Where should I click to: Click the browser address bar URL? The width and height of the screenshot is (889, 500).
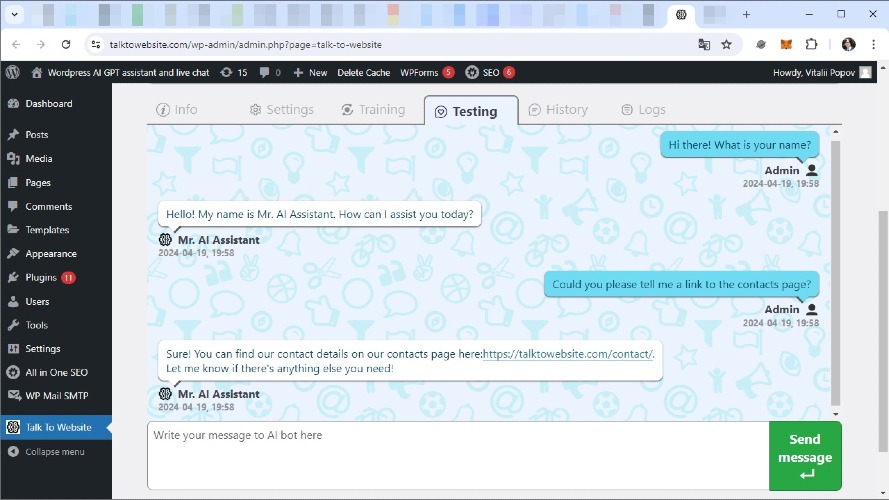click(245, 44)
